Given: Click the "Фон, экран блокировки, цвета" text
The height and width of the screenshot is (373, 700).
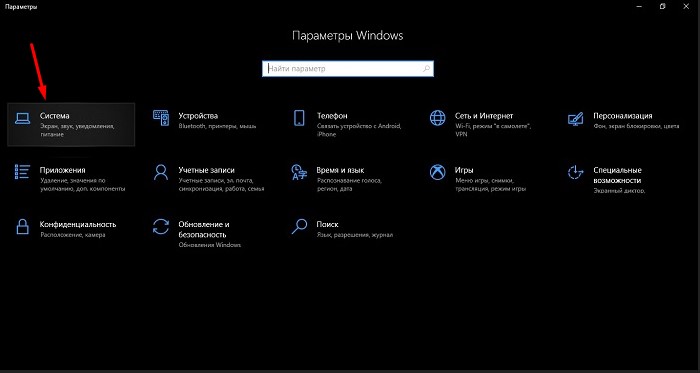Looking at the screenshot, I should click(x=637, y=126).
